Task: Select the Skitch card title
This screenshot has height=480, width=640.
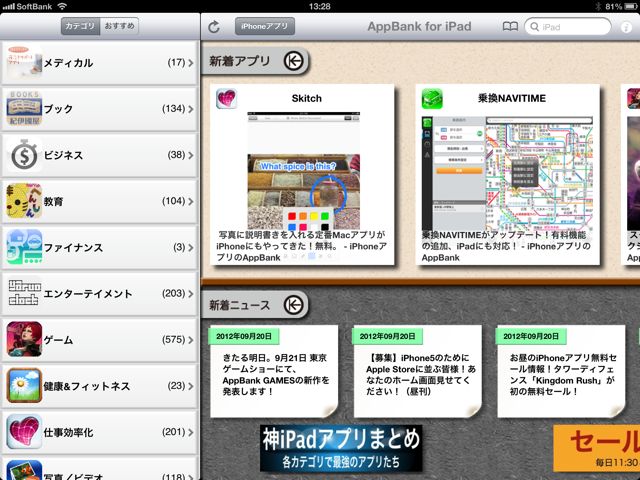Action: [x=307, y=98]
